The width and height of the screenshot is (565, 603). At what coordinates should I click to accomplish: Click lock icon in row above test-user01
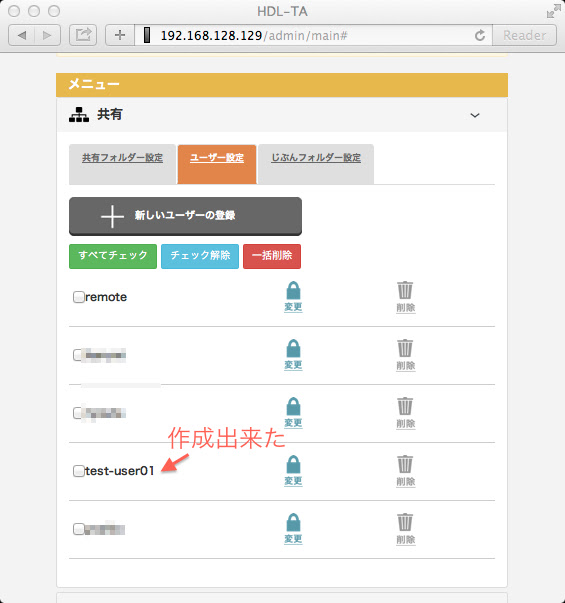(293, 406)
